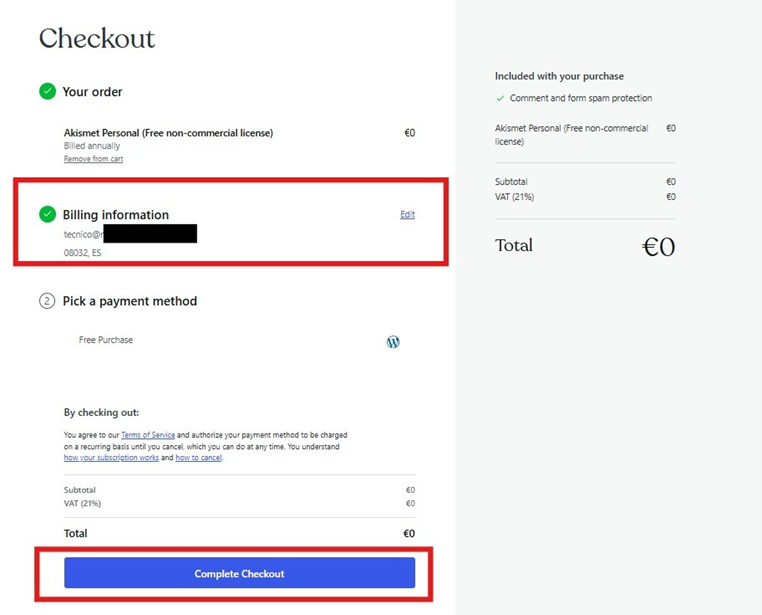Click the green checkmark beside Your order
This screenshot has width=762, height=615.
(47, 91)
